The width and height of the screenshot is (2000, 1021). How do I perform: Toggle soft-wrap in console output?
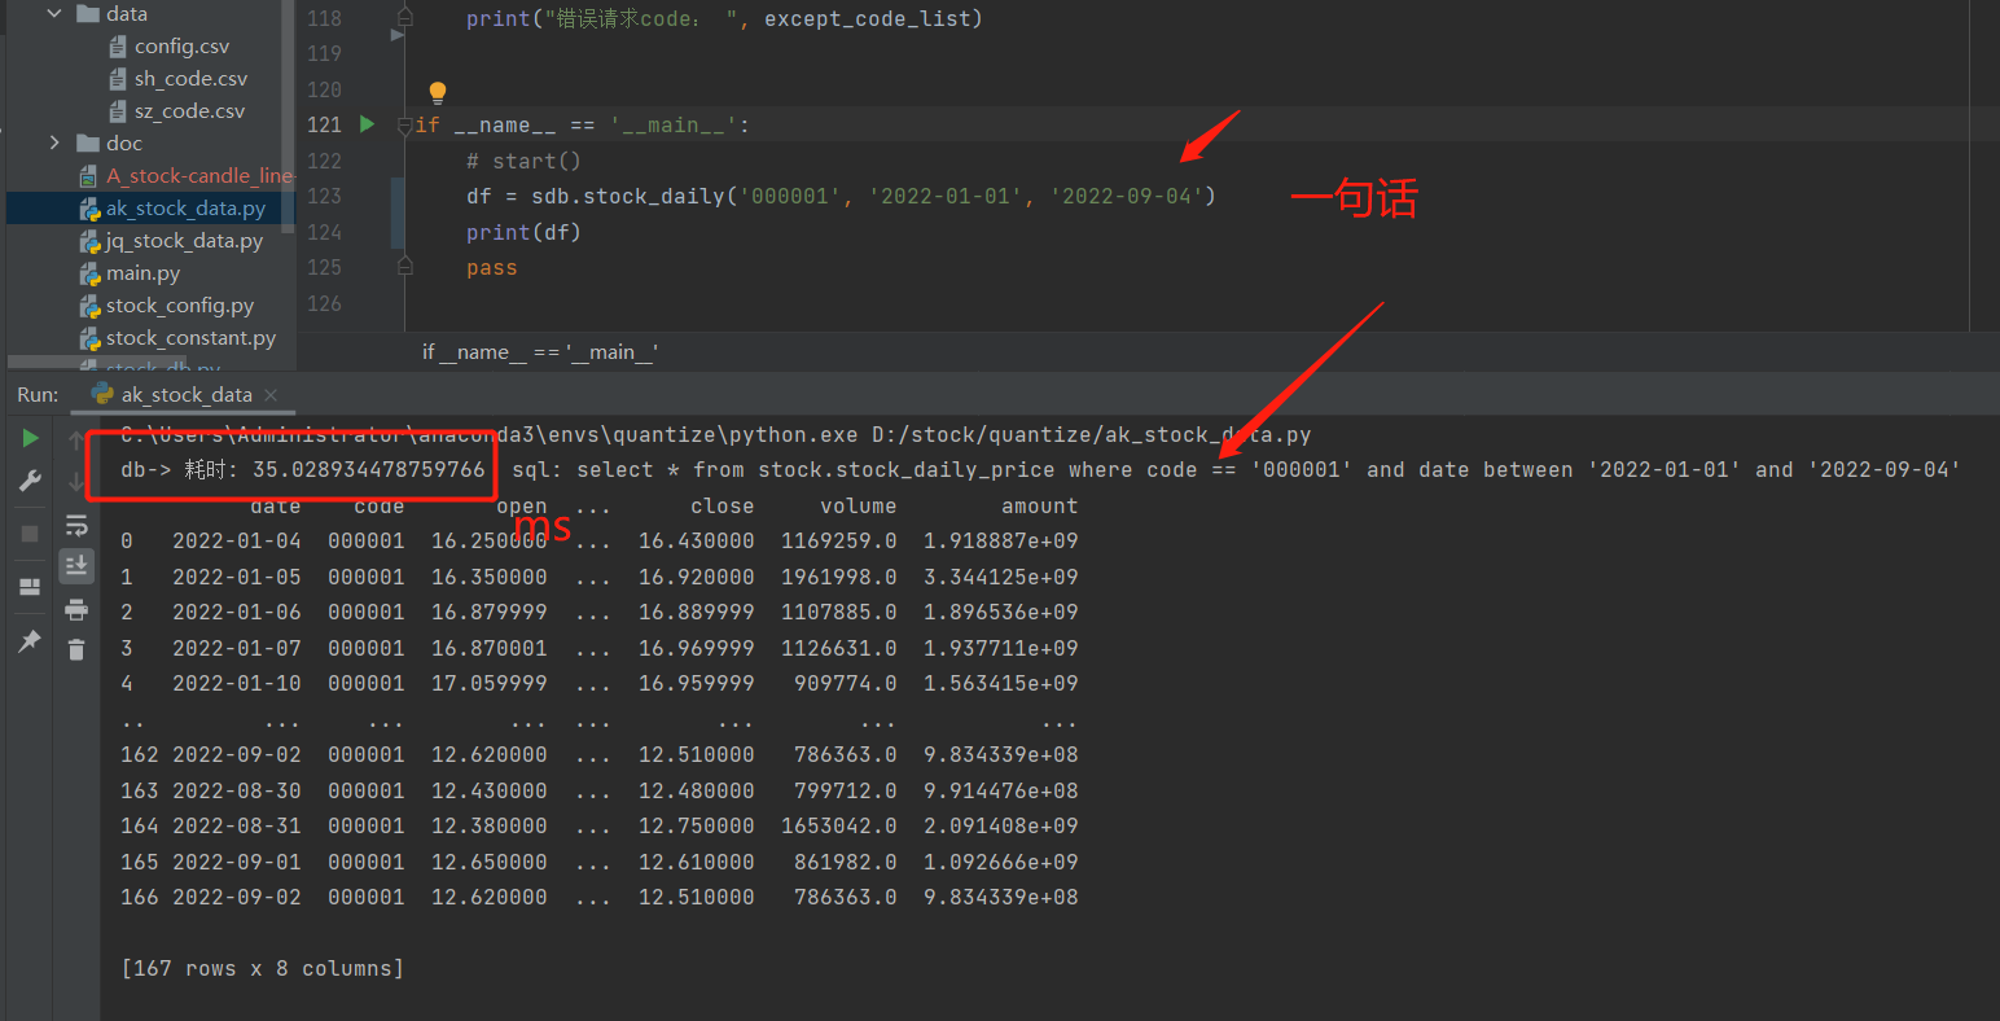click(76, 525)
